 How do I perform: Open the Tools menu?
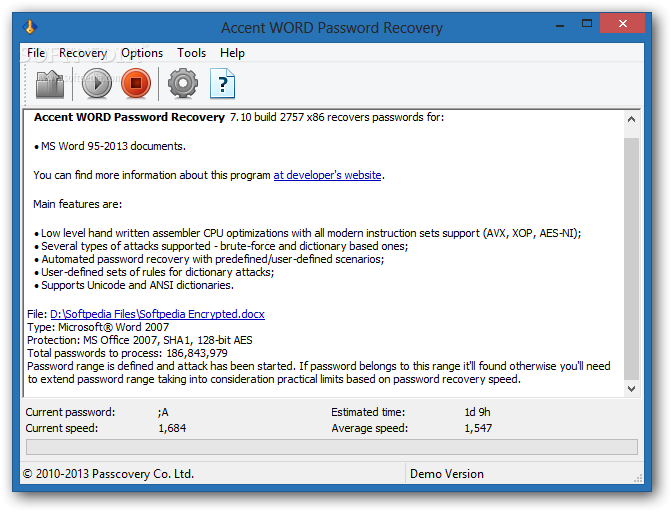[x=192, y=53]
